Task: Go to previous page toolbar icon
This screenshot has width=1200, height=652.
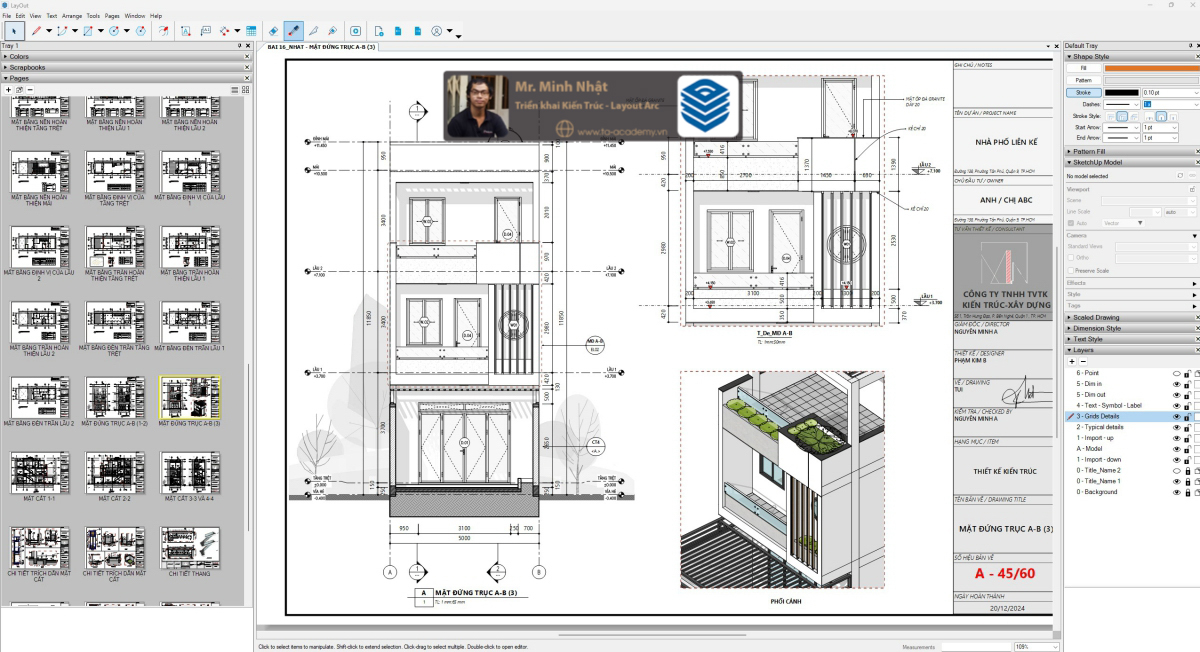Action: point(397,31)
